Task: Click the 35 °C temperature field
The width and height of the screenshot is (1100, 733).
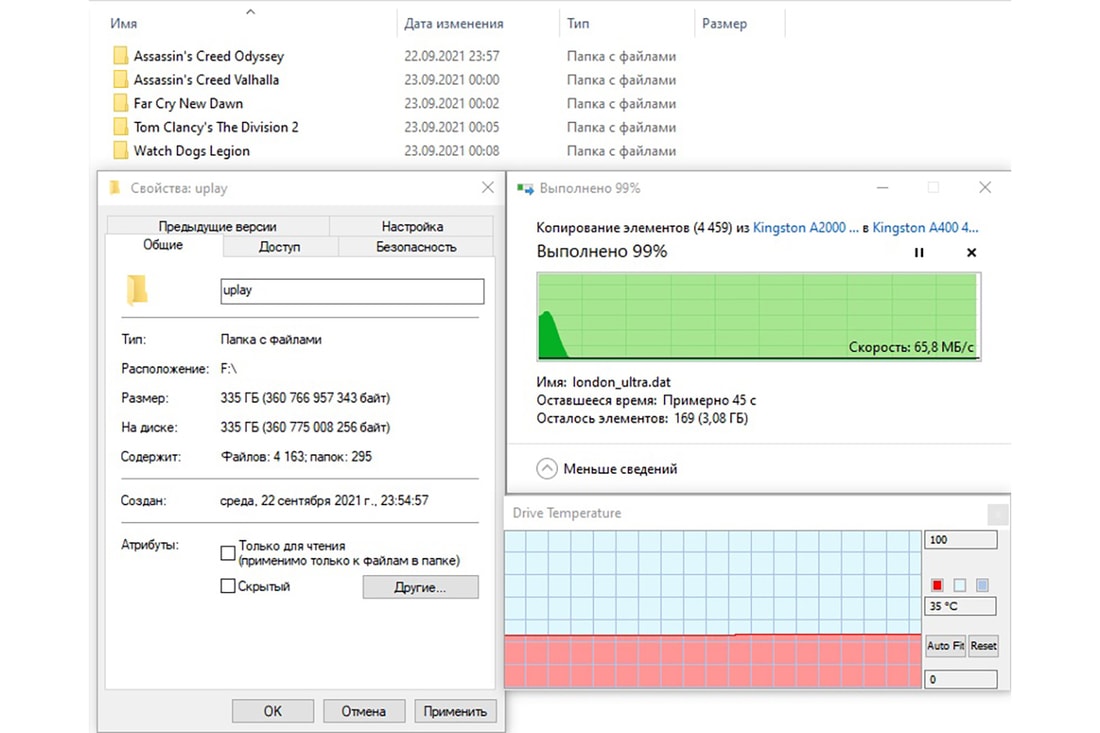Action: pos(960,606)
